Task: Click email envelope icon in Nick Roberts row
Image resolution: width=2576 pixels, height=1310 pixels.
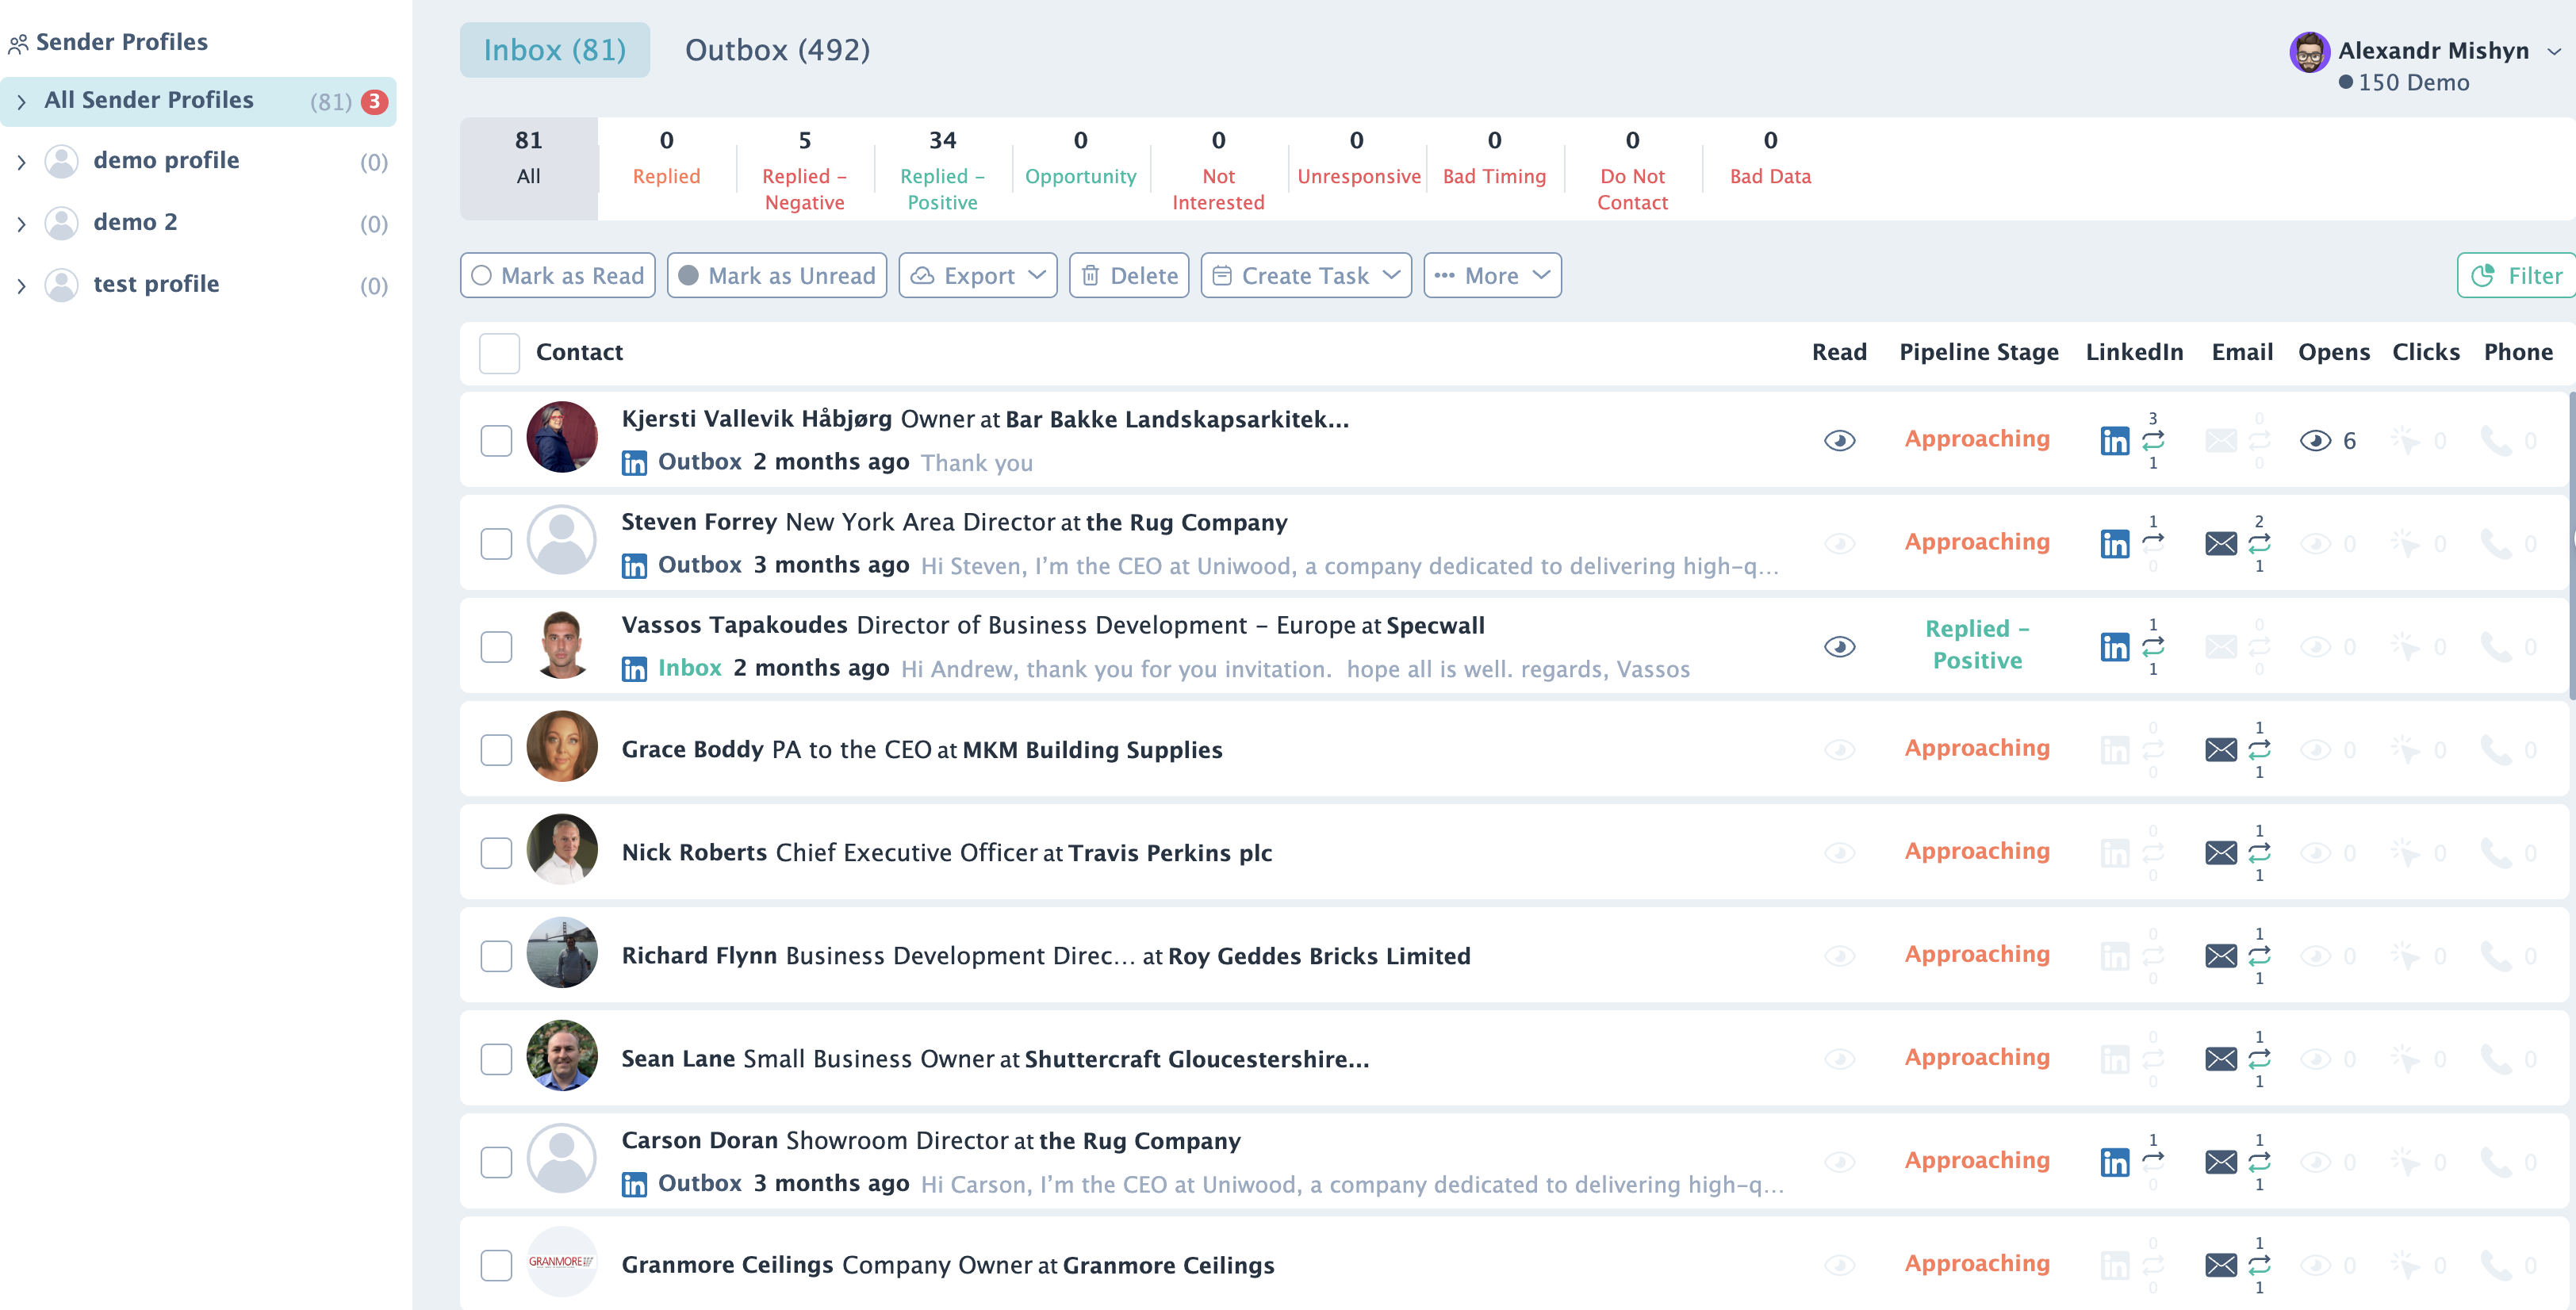Action: 2220,853
